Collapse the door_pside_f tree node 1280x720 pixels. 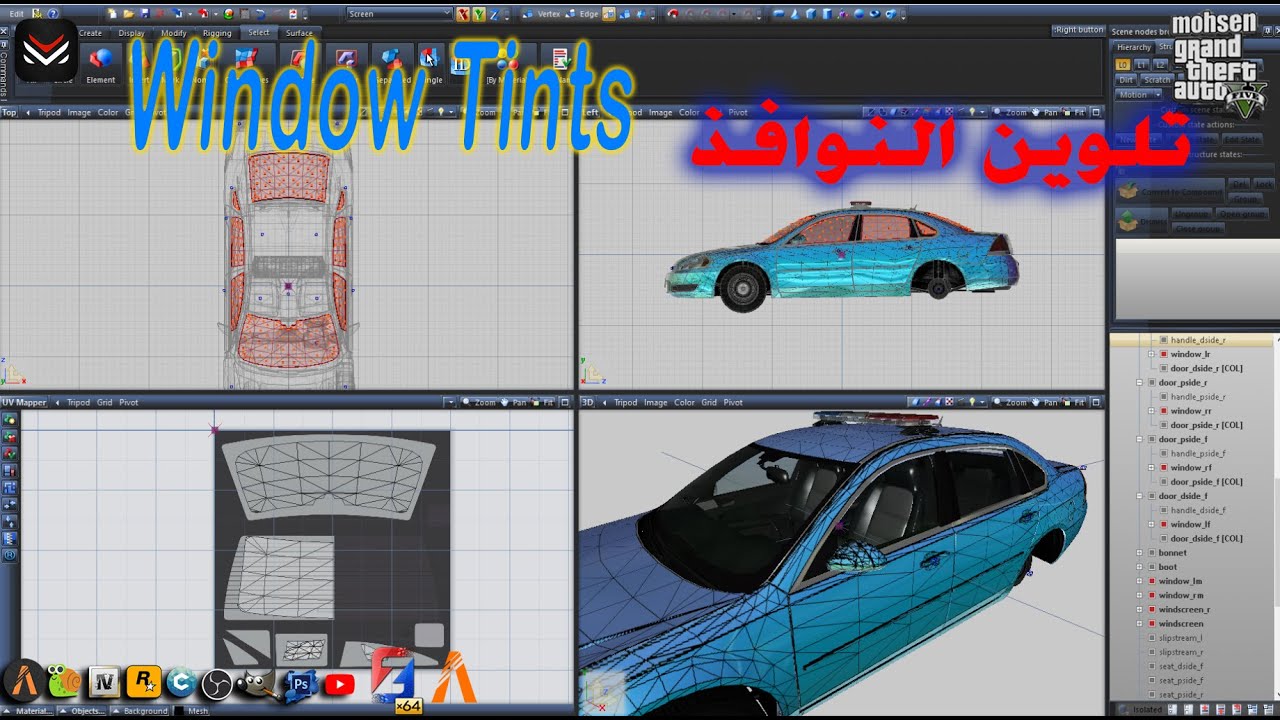1139,439
